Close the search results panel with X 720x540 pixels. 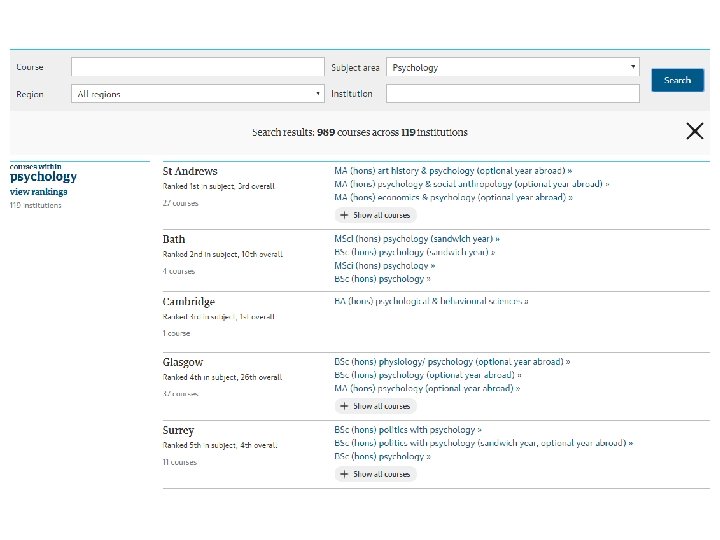[694, 131]
